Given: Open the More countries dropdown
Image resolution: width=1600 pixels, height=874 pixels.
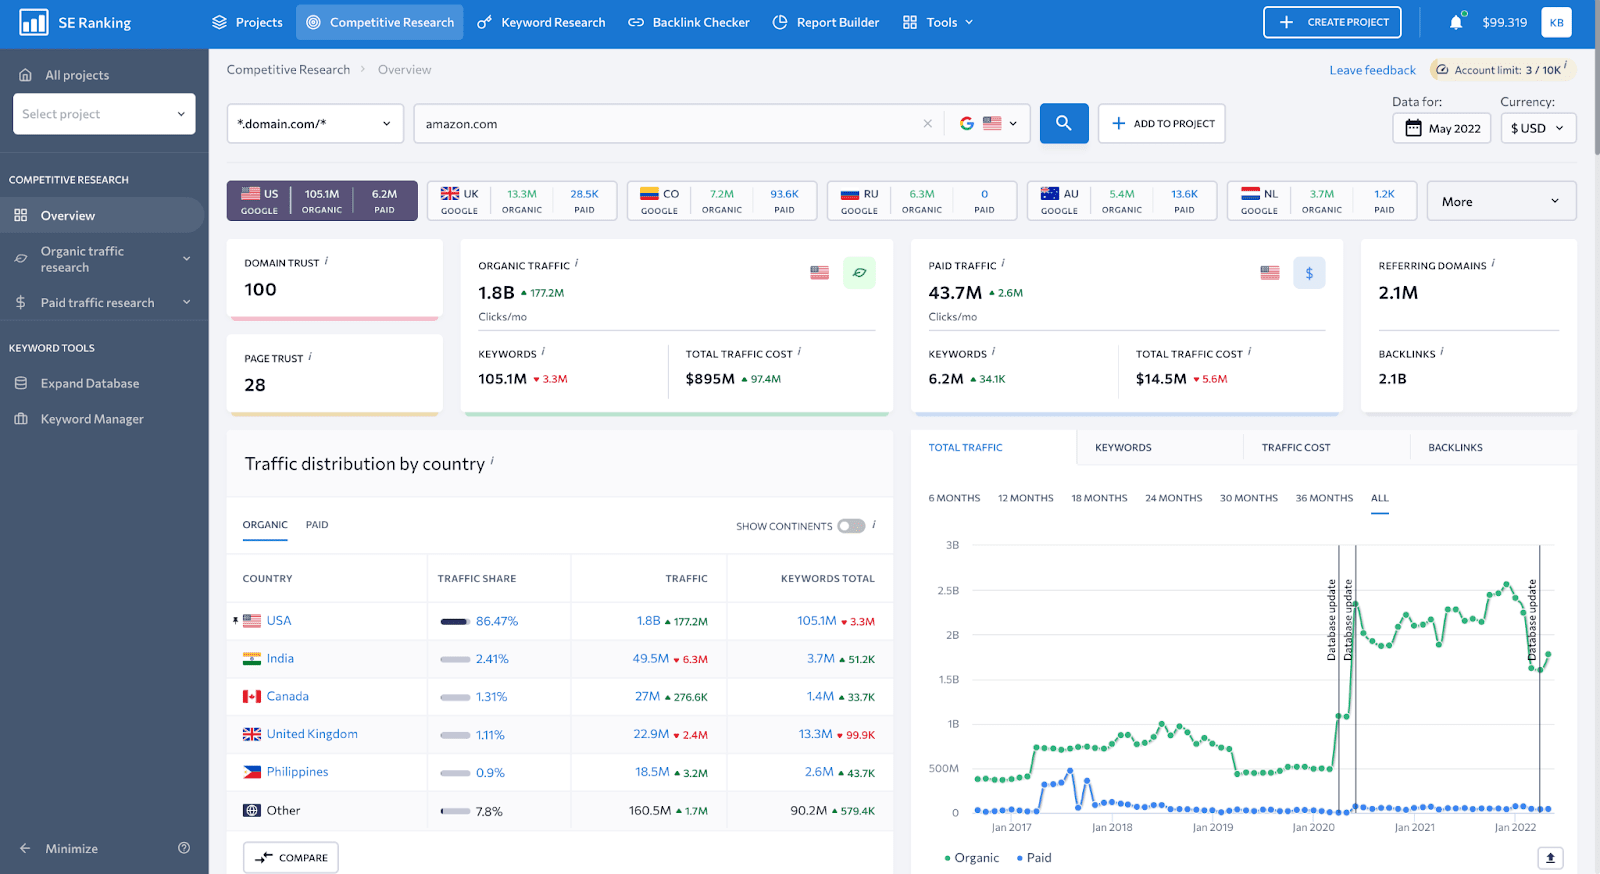Looking at the screenshot, I should click(x=1501, y=201).
